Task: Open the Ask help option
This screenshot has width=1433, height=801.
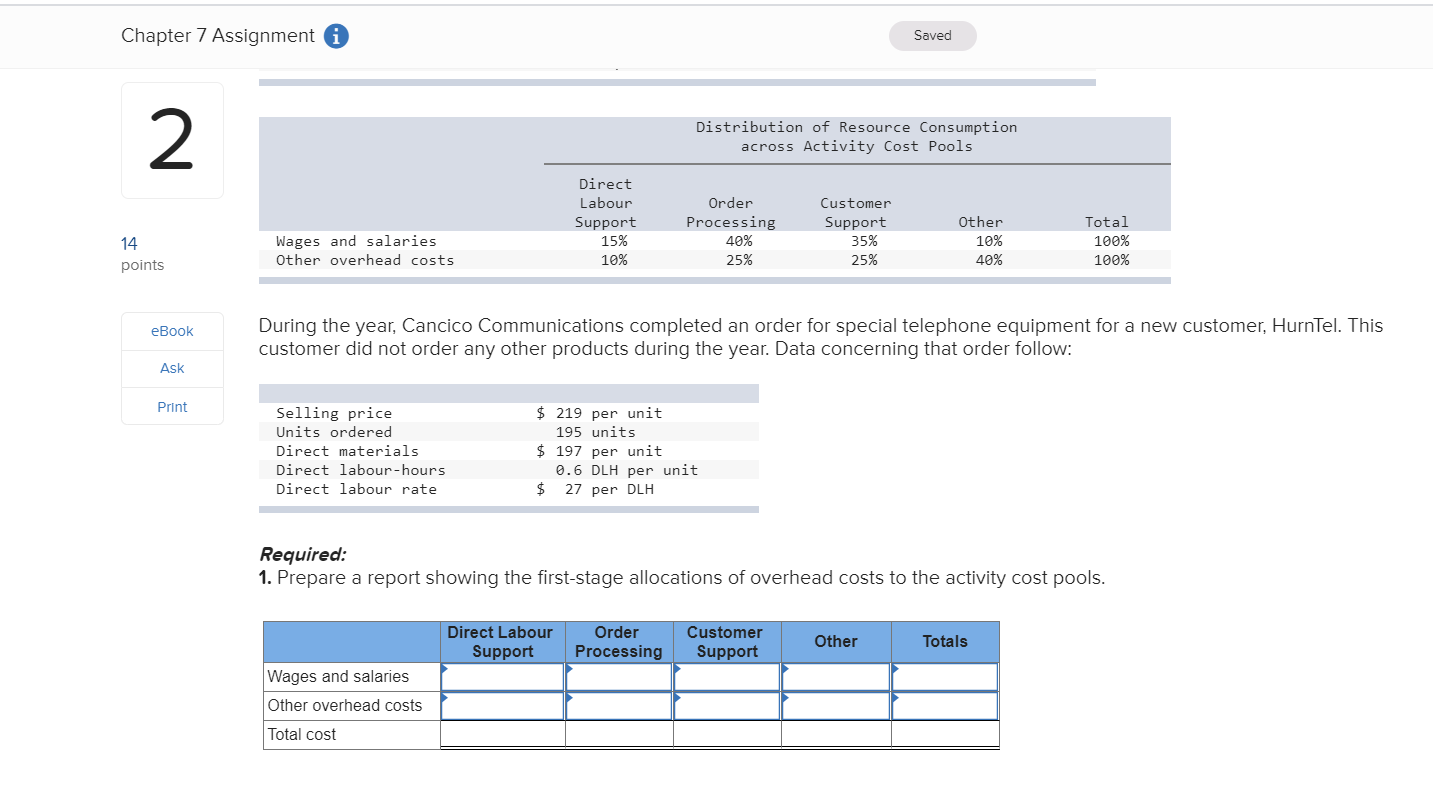Action: click(171, 368)
